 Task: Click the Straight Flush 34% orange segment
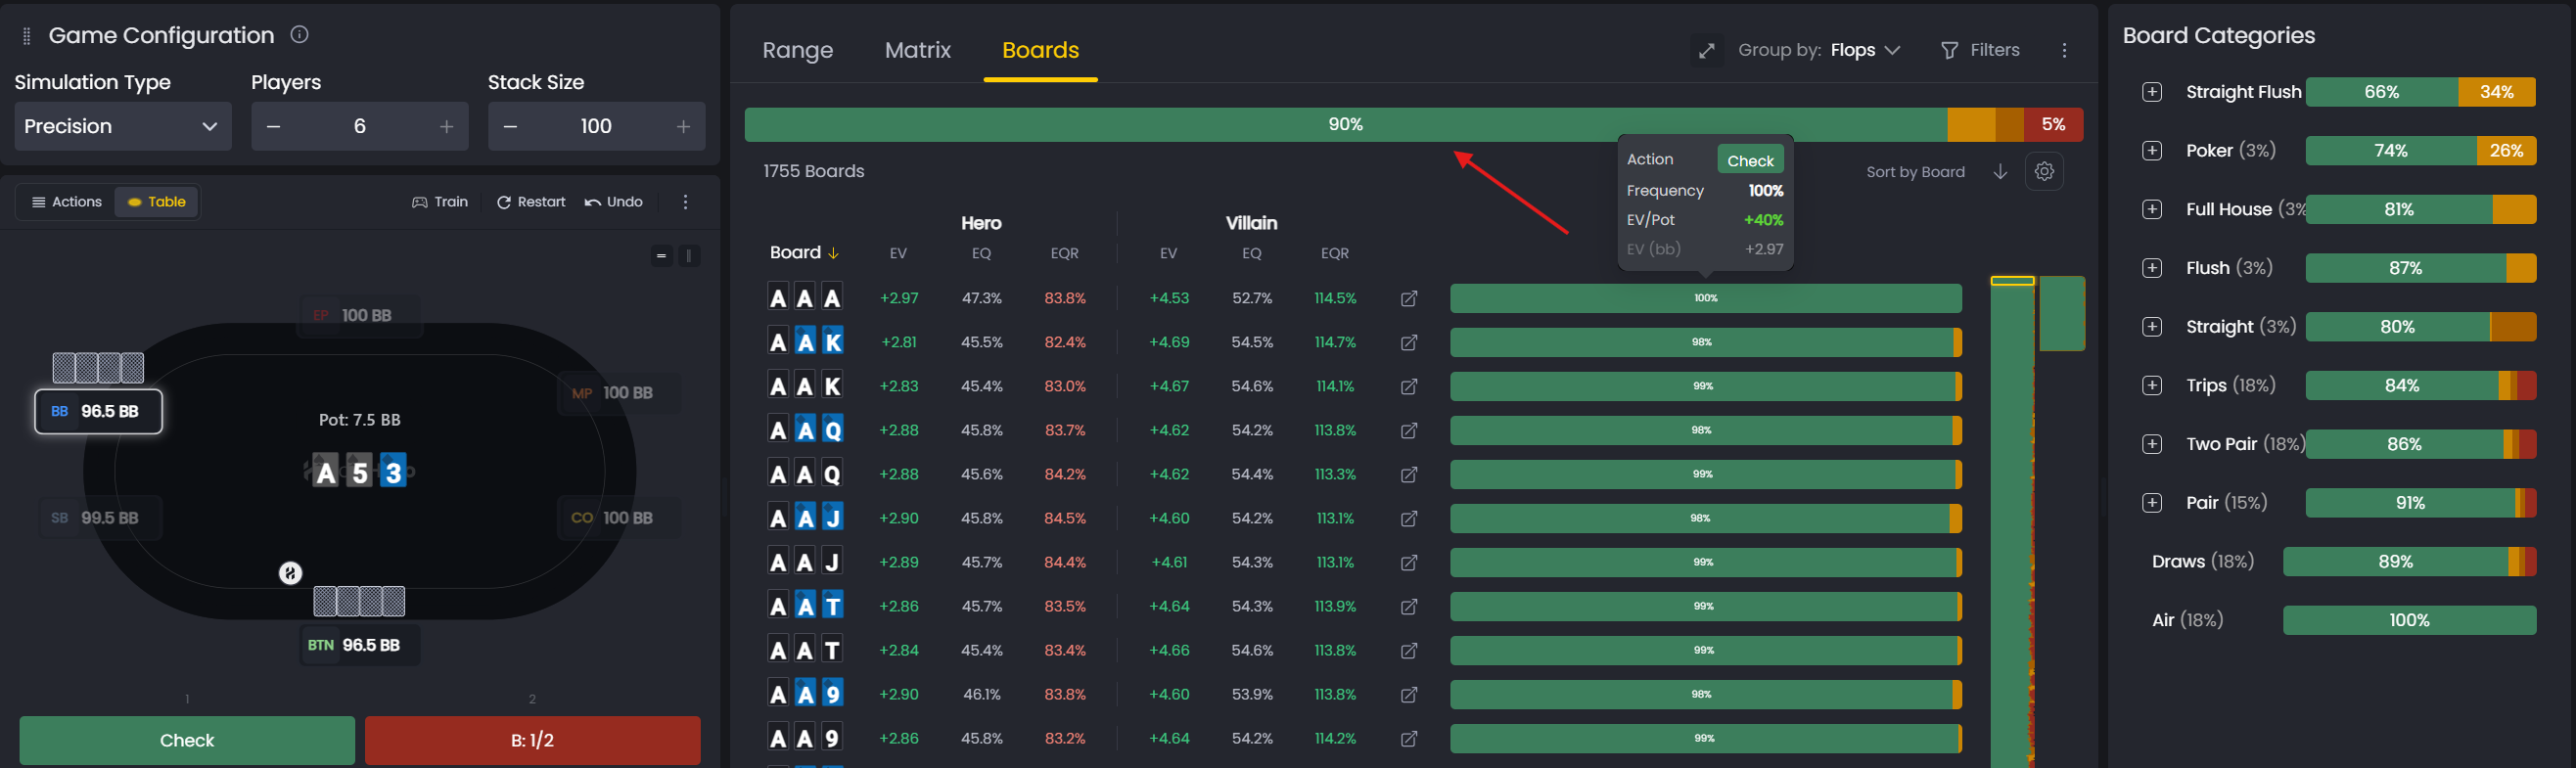(2497, 92)
